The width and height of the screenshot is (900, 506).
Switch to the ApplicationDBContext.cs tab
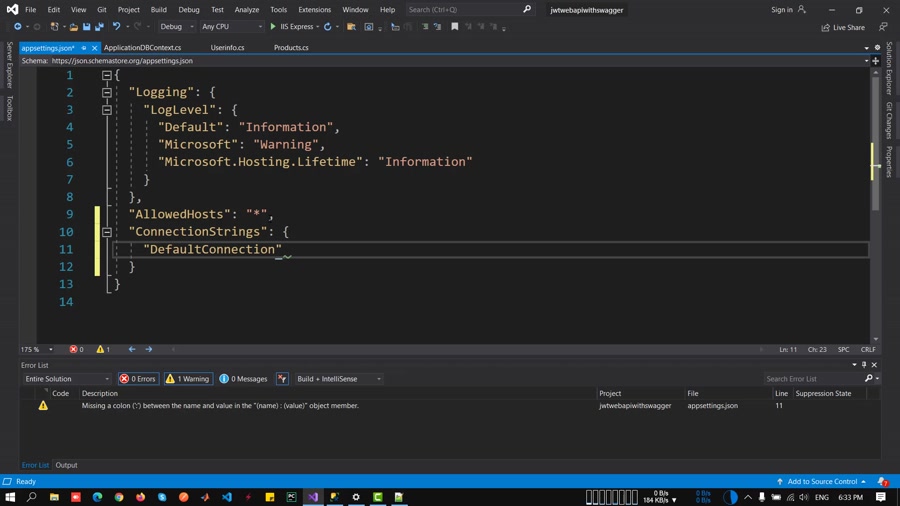(142, 48)
